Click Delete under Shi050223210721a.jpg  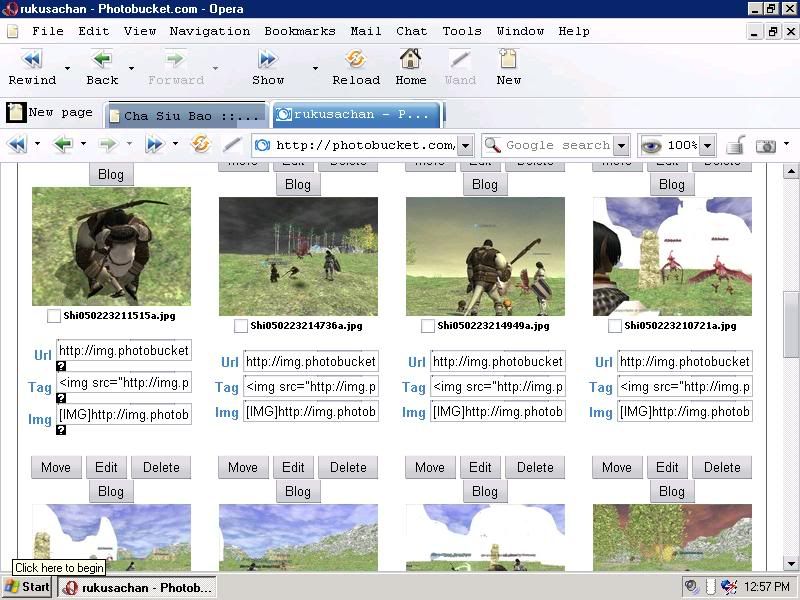pyautogui.click(x=722, y=467)
